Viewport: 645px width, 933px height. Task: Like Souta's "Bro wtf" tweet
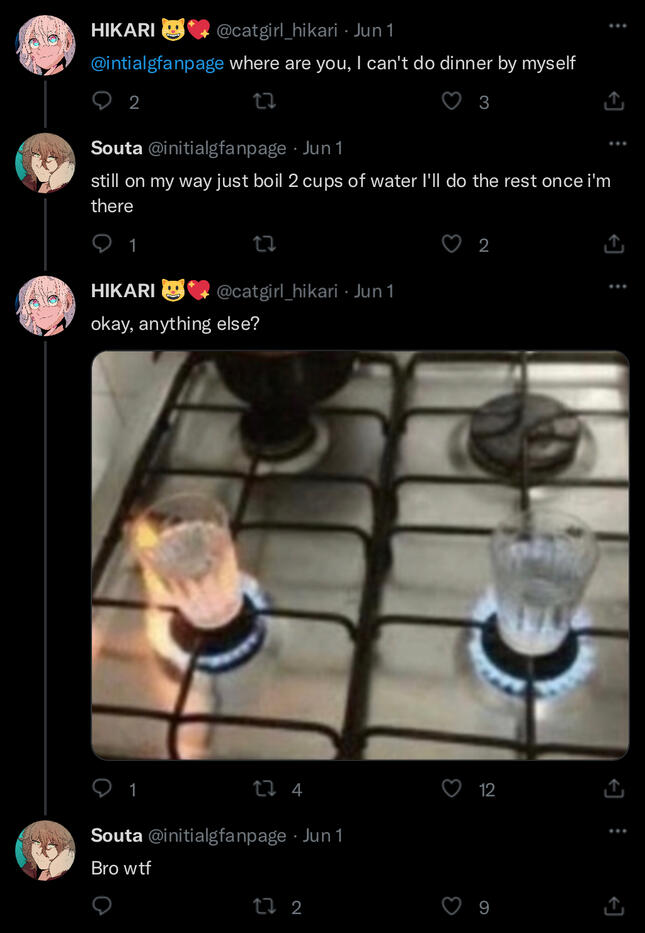coord(452,906)
